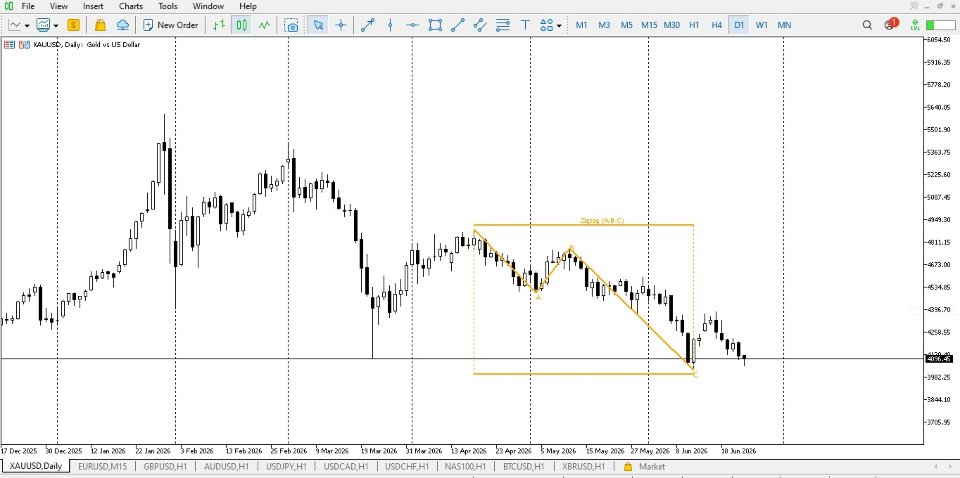960x478 pixels.
Task: Switch to the EURUSD,M15 chart tab
Action: pos(102,466)
